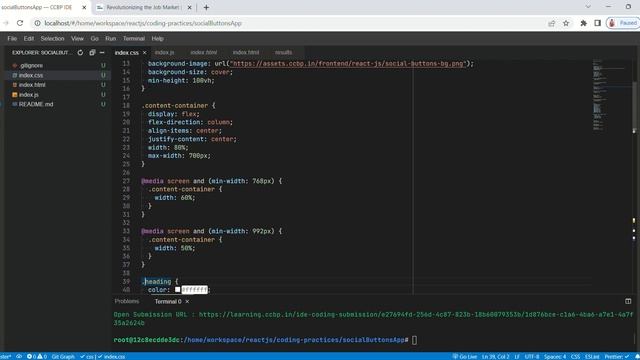Click the Explorer minimize dash icon

[x=102, y=53]
